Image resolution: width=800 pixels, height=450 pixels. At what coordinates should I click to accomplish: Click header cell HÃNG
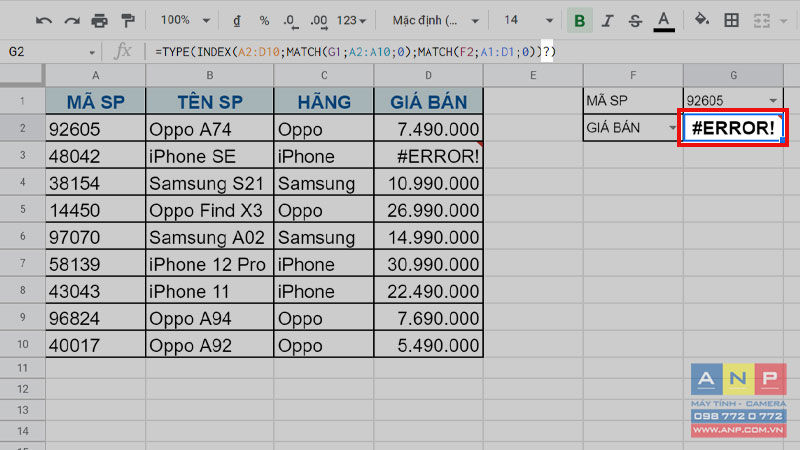coord(324,101)
